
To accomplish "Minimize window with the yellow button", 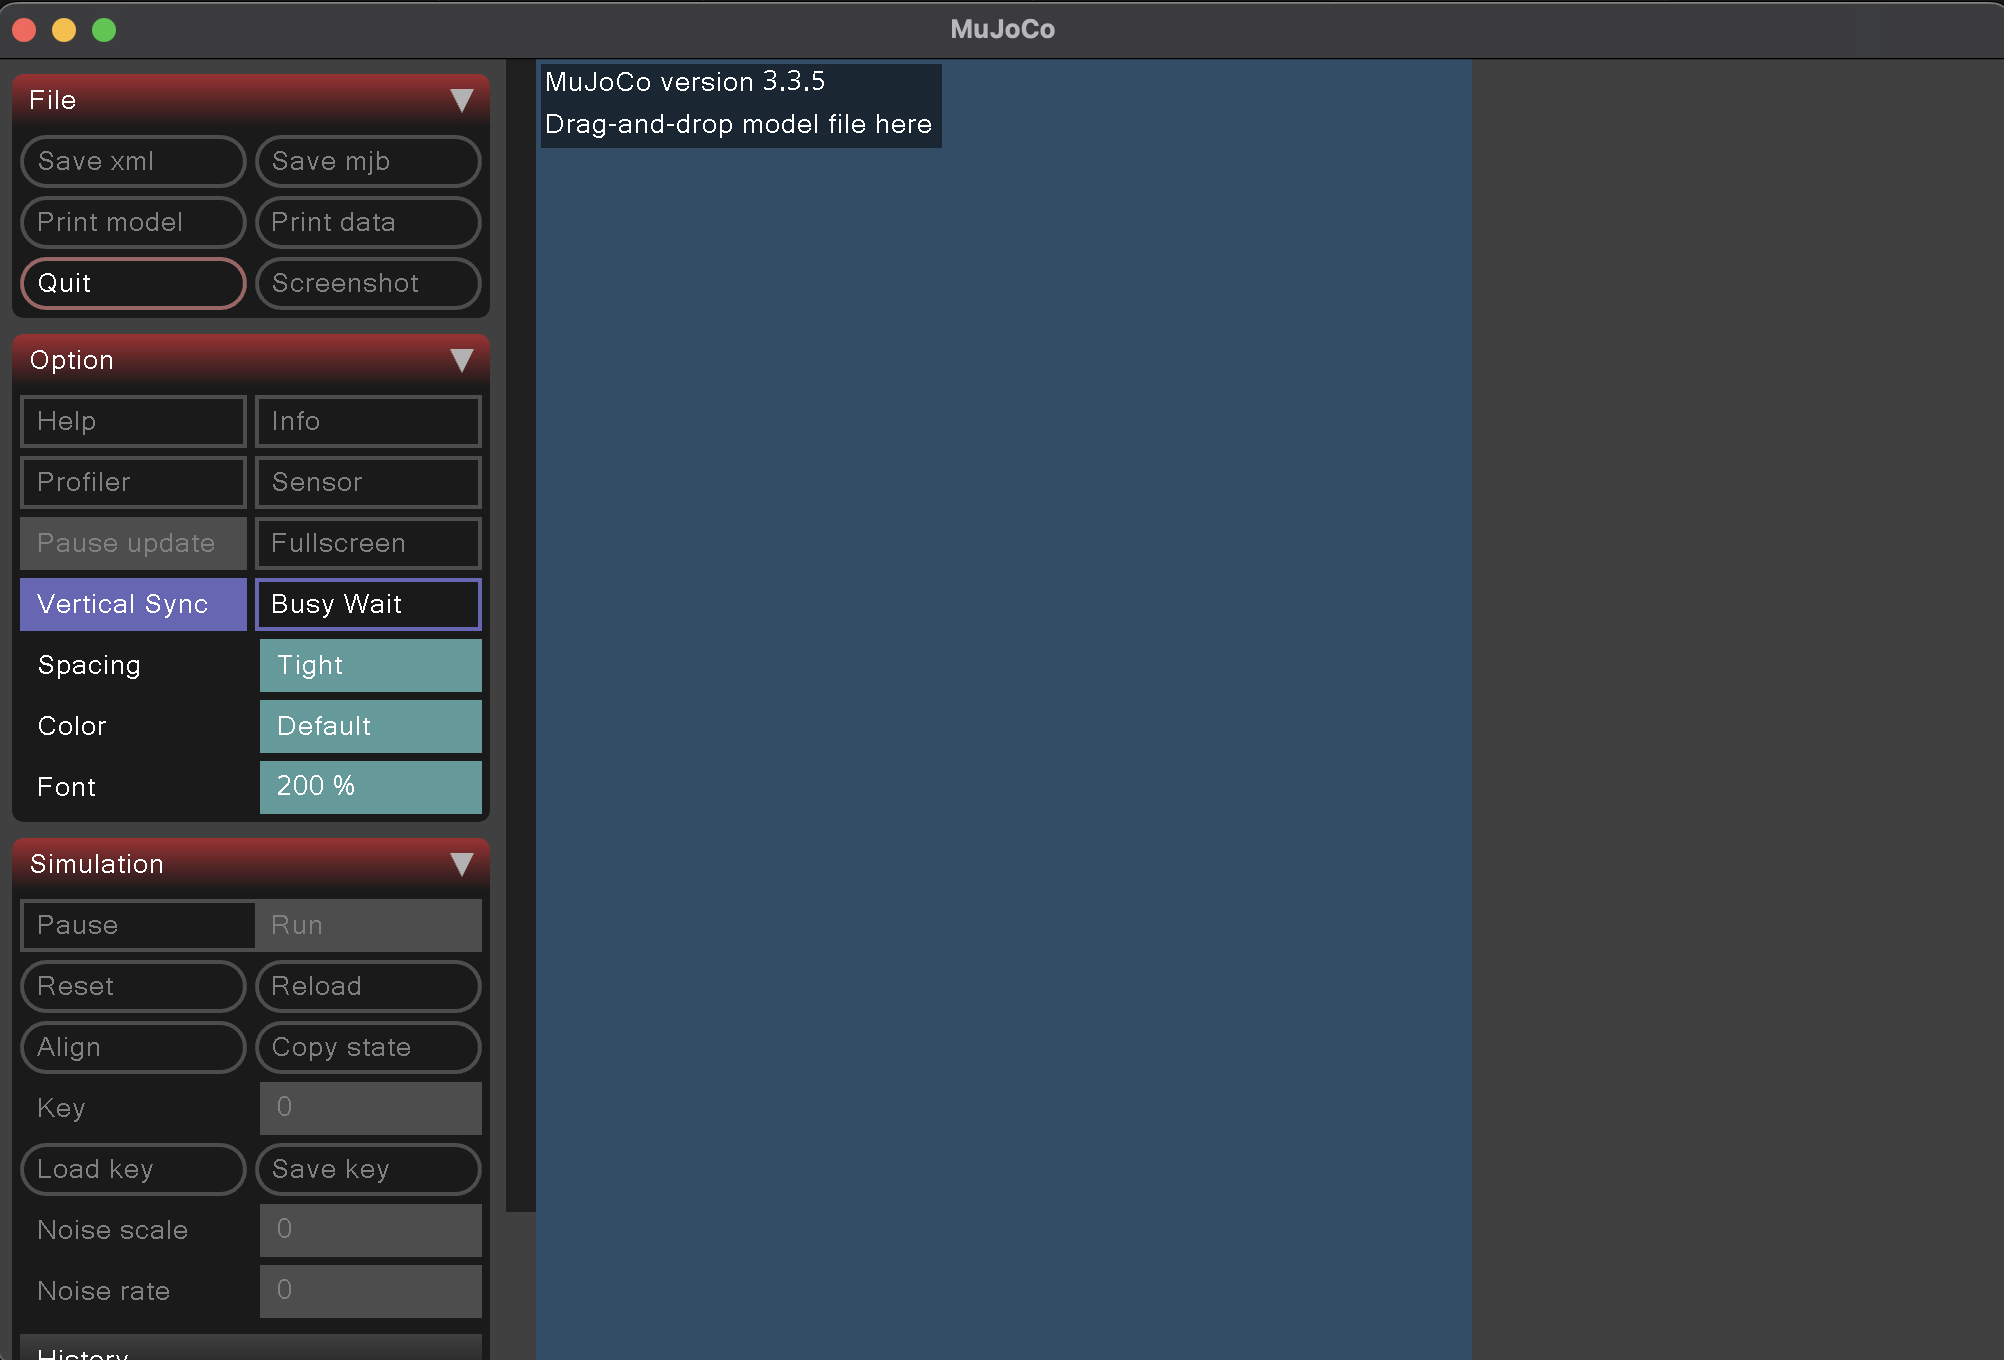I will point(64,30).
